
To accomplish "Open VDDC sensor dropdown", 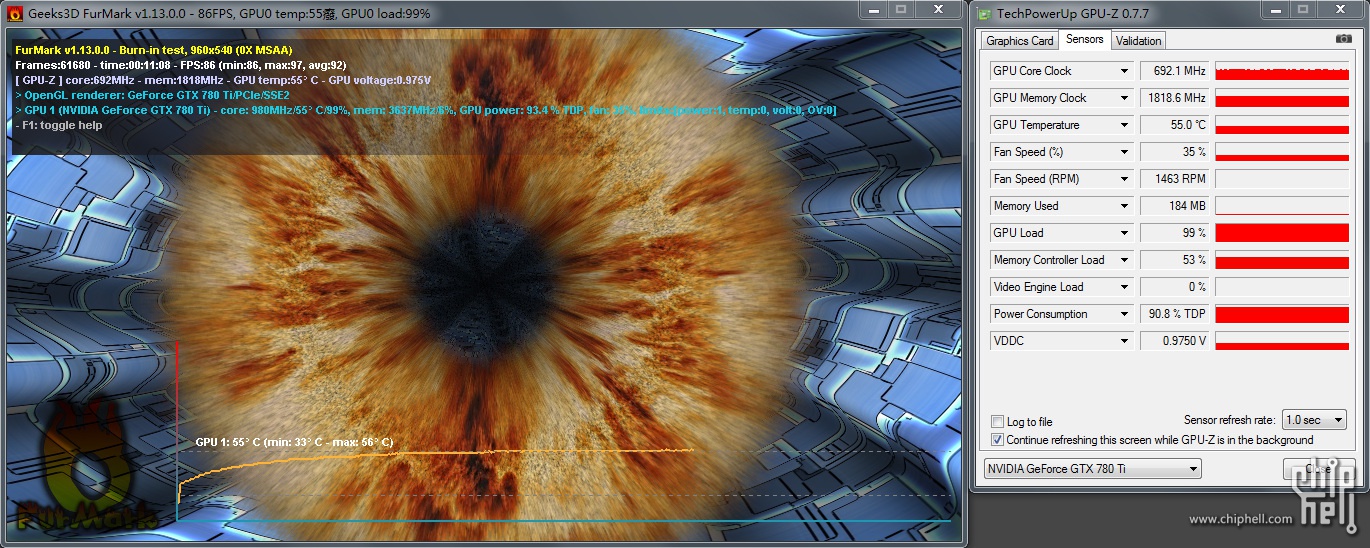I will [1125, 341].
